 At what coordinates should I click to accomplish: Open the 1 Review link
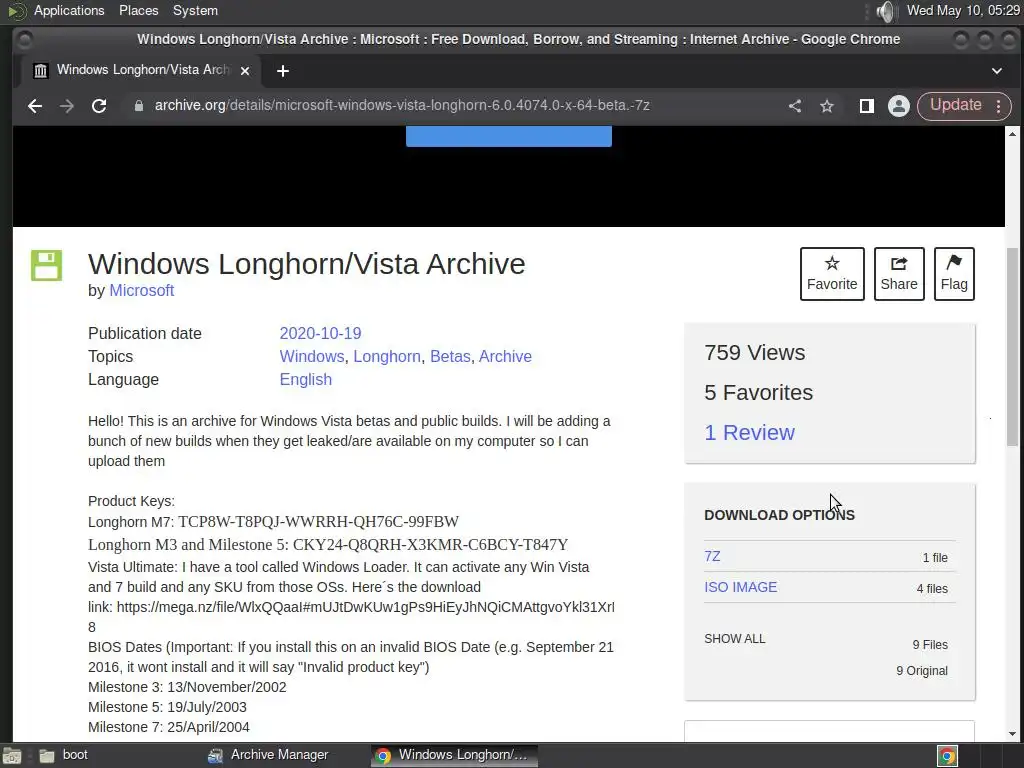tap(749, 432)
